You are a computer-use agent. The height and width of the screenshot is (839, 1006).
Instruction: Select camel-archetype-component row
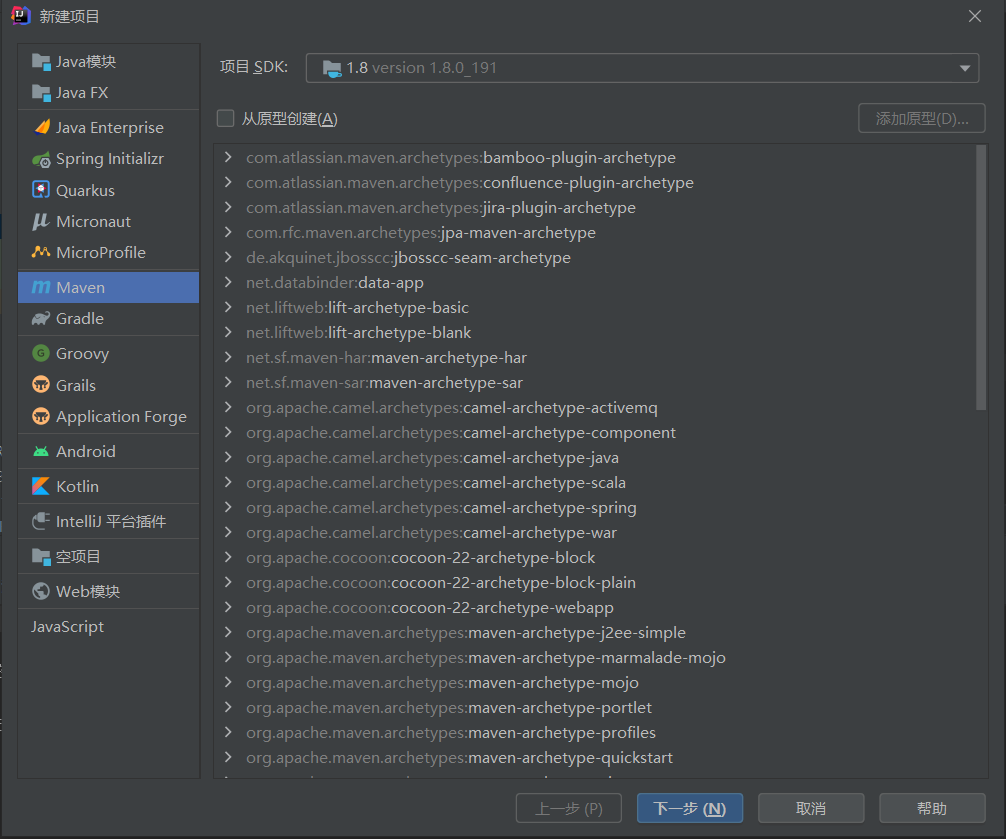coord(594,432)
